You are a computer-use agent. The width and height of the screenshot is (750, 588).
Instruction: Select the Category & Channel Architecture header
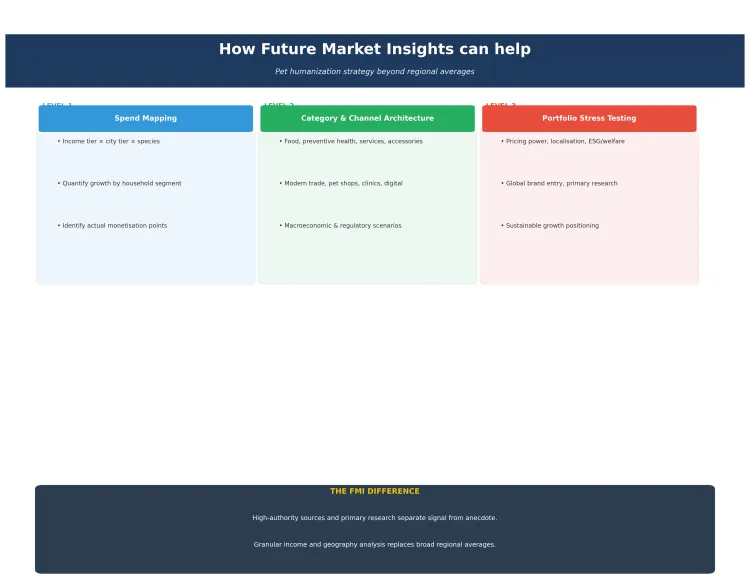367,118
